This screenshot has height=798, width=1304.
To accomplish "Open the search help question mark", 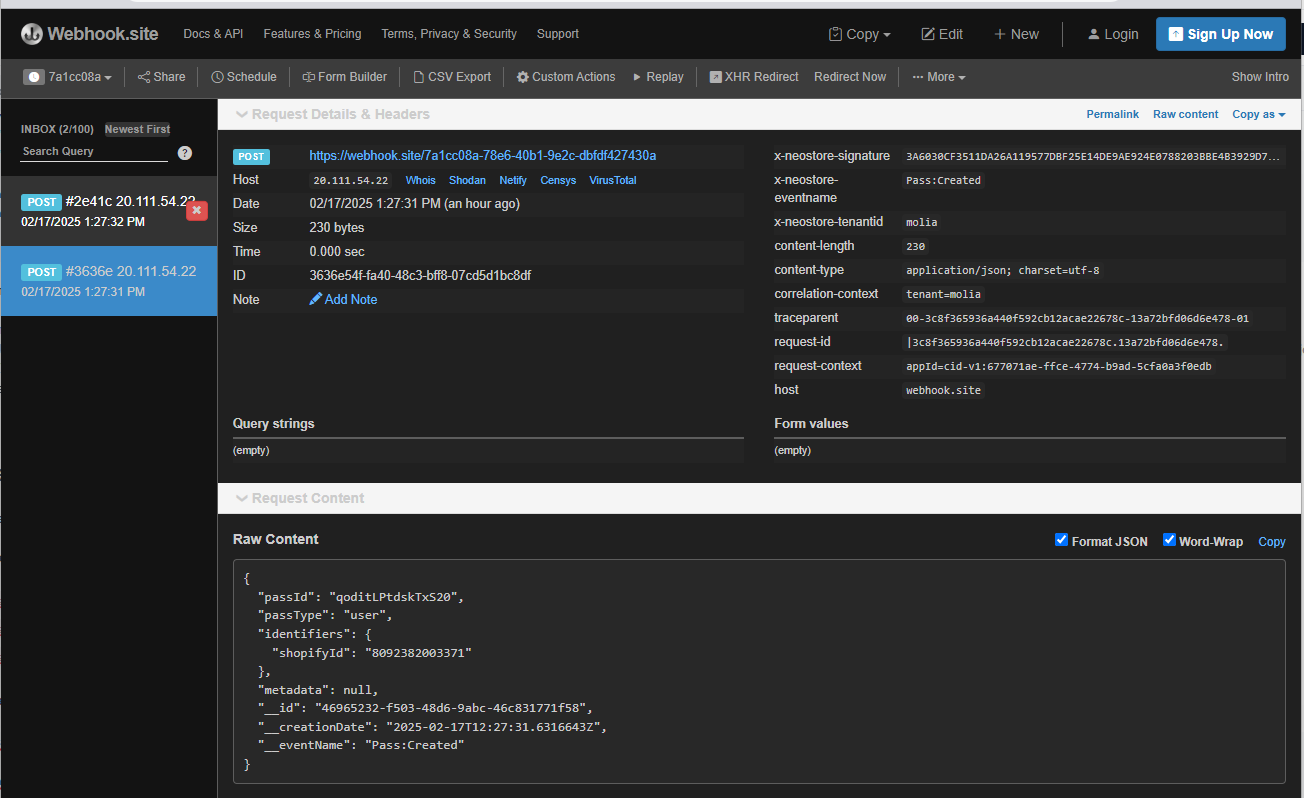I will 186,152.
